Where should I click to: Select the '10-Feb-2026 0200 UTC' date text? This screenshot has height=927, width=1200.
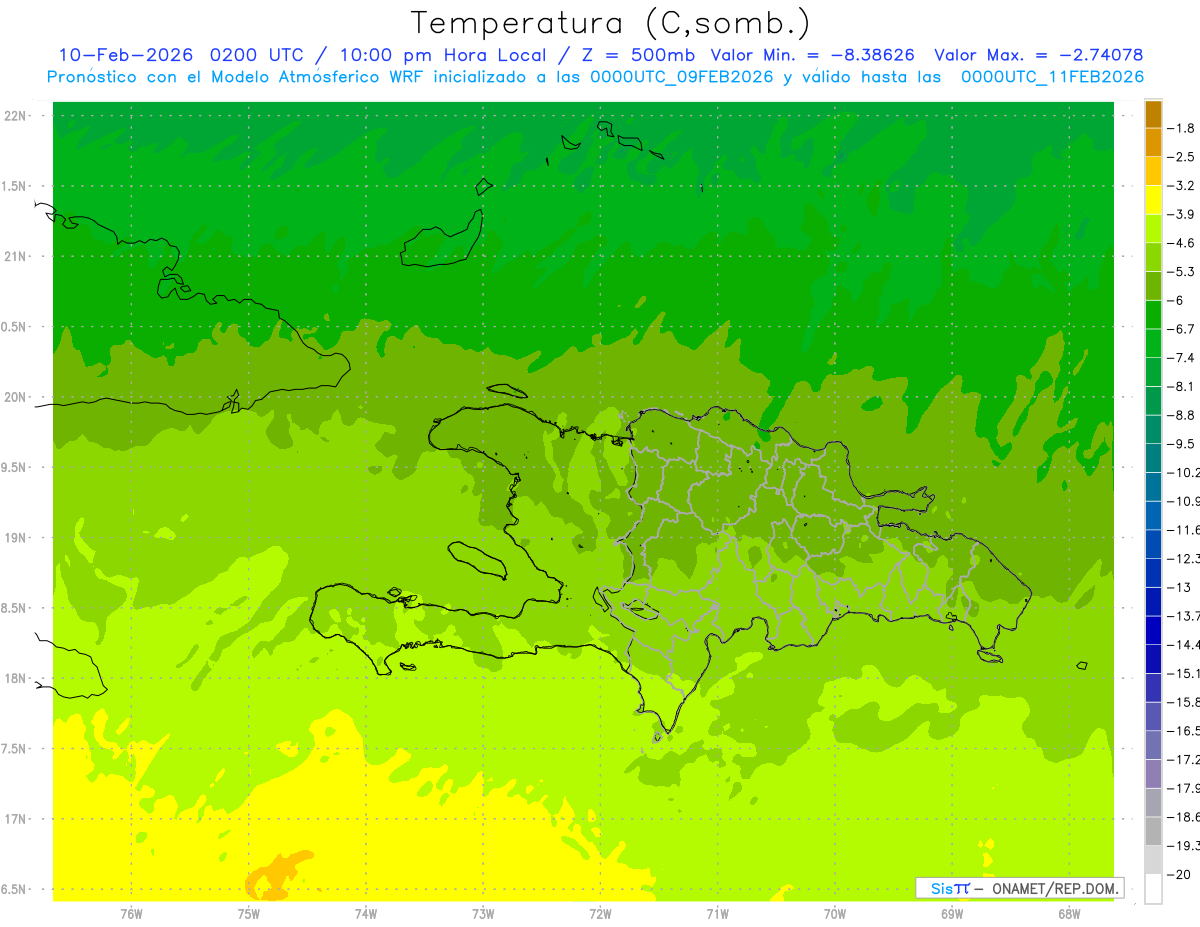coord(180,55)
